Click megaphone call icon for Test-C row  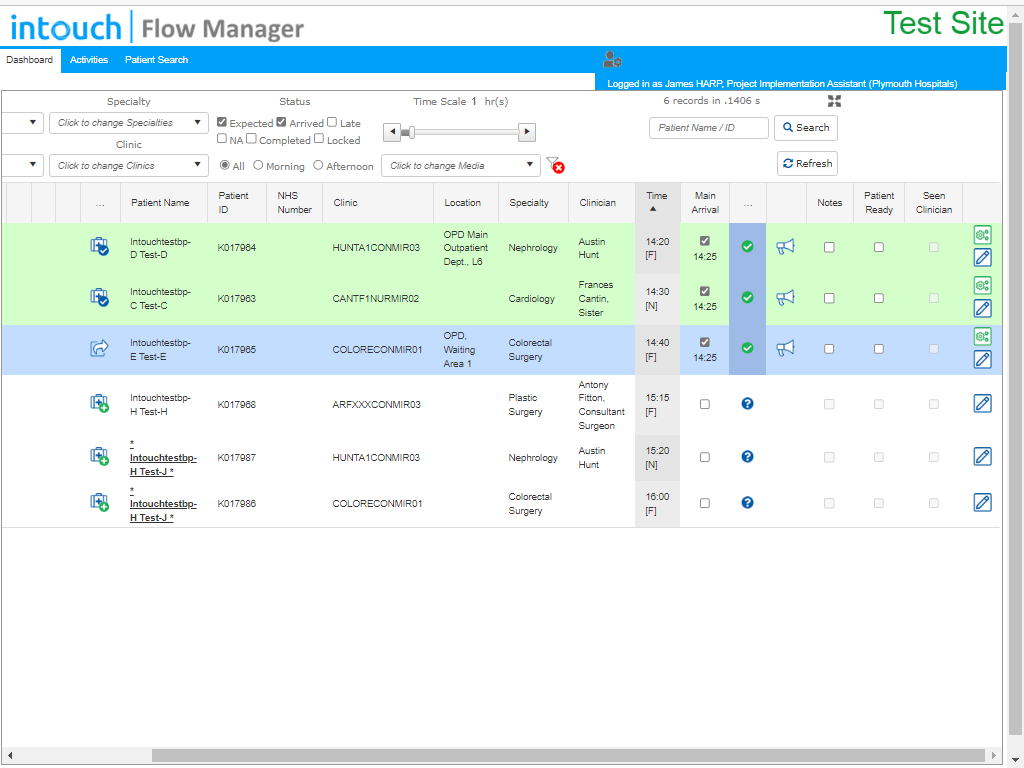pyautogui.click(x=785, y=297)
